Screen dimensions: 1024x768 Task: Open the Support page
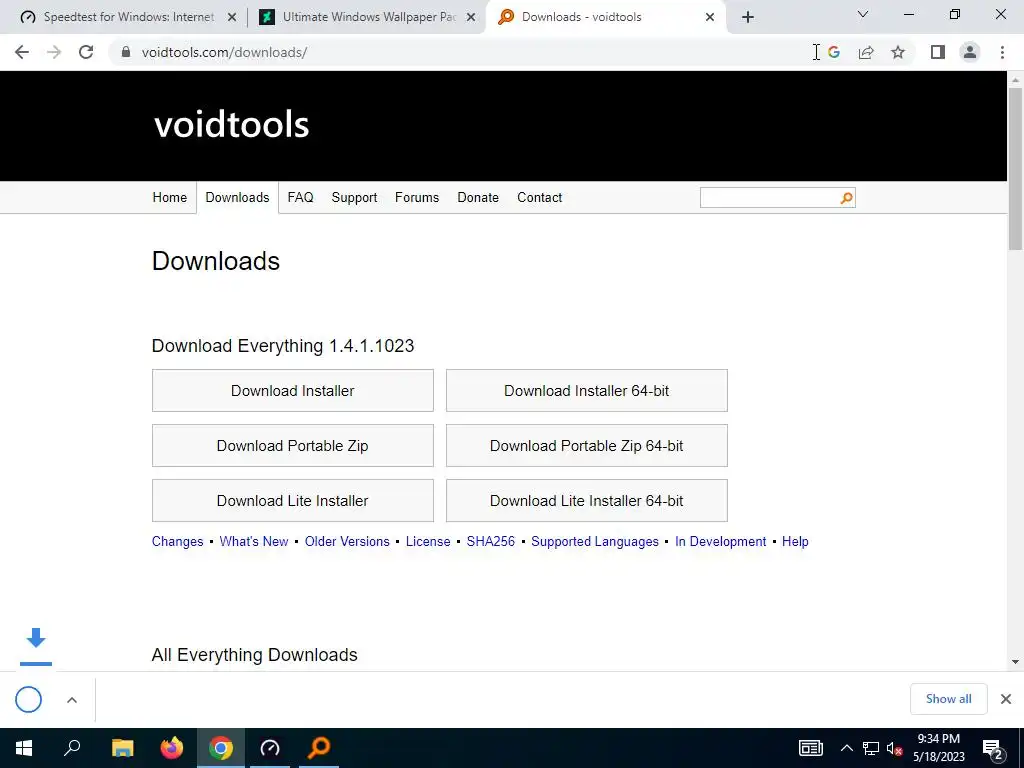tap(354, 197)
